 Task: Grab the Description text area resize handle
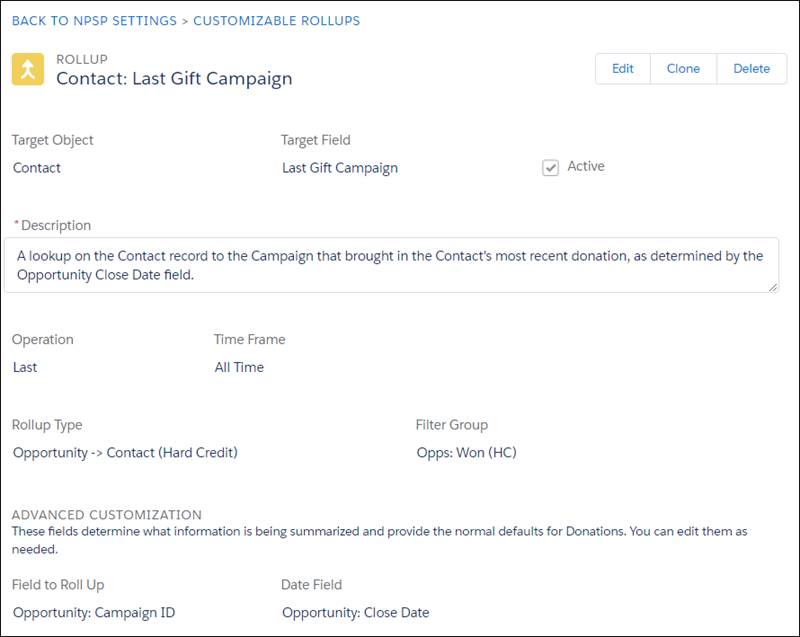coord(773,287)
